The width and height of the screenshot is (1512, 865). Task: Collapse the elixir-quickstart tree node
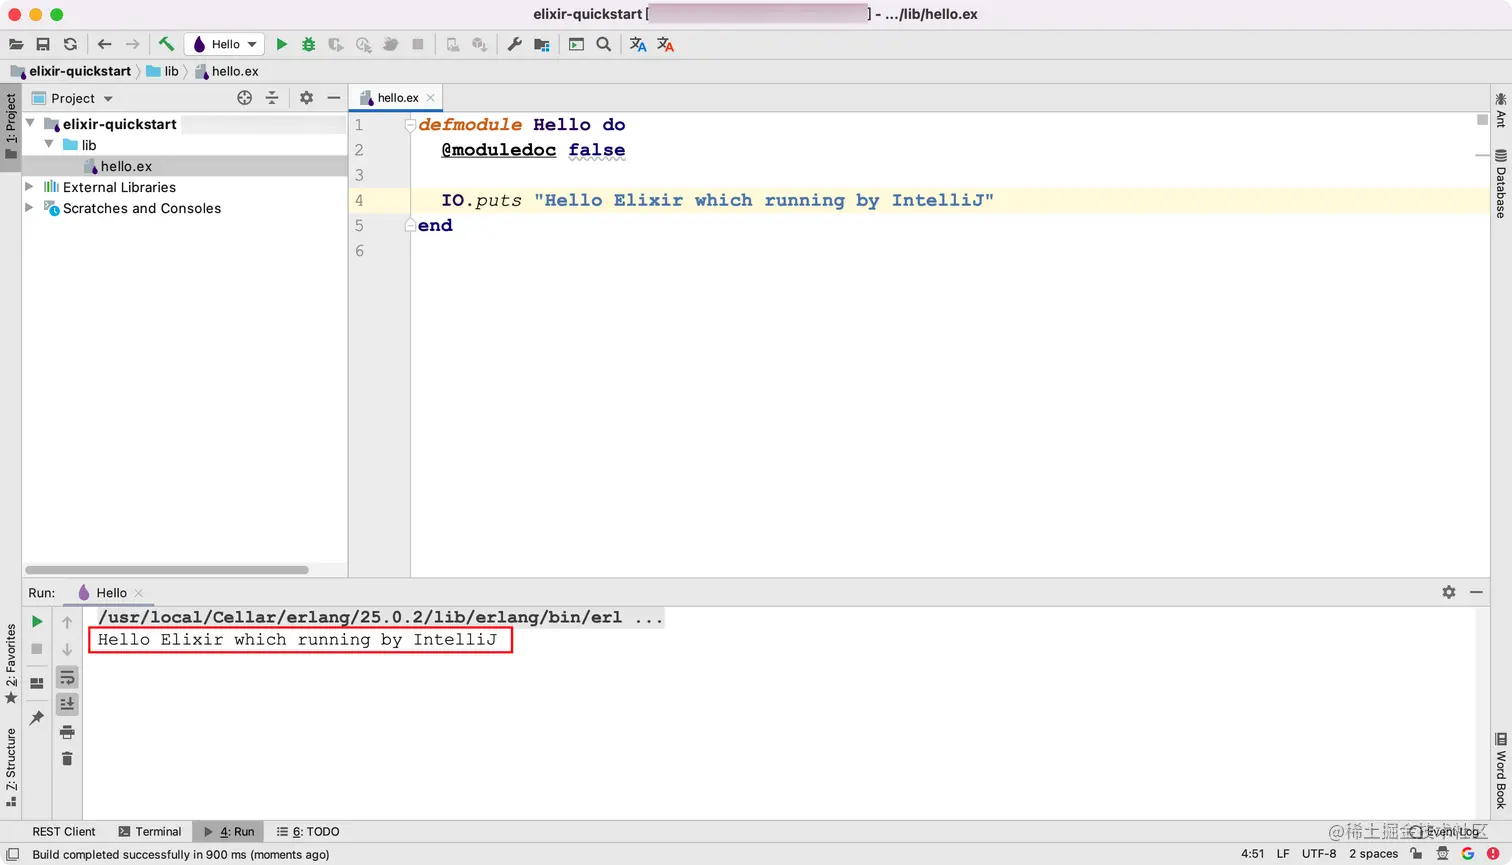pos(30,124)
